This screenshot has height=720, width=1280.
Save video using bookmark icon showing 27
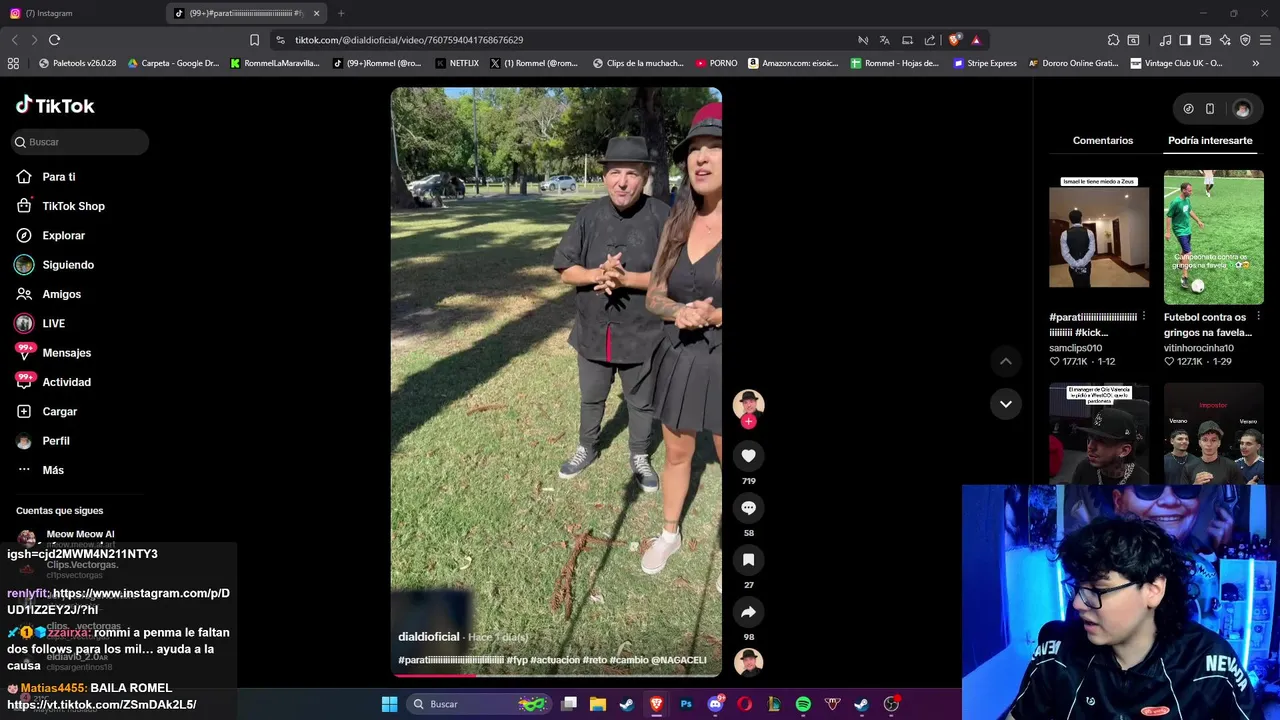(x=748, y=560)
